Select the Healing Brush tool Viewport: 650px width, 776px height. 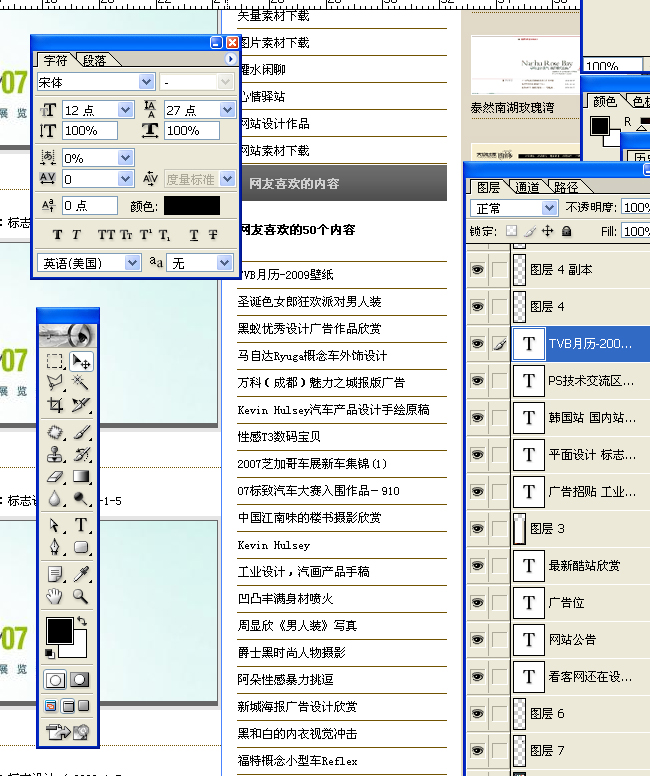click(x=55, y=433)
